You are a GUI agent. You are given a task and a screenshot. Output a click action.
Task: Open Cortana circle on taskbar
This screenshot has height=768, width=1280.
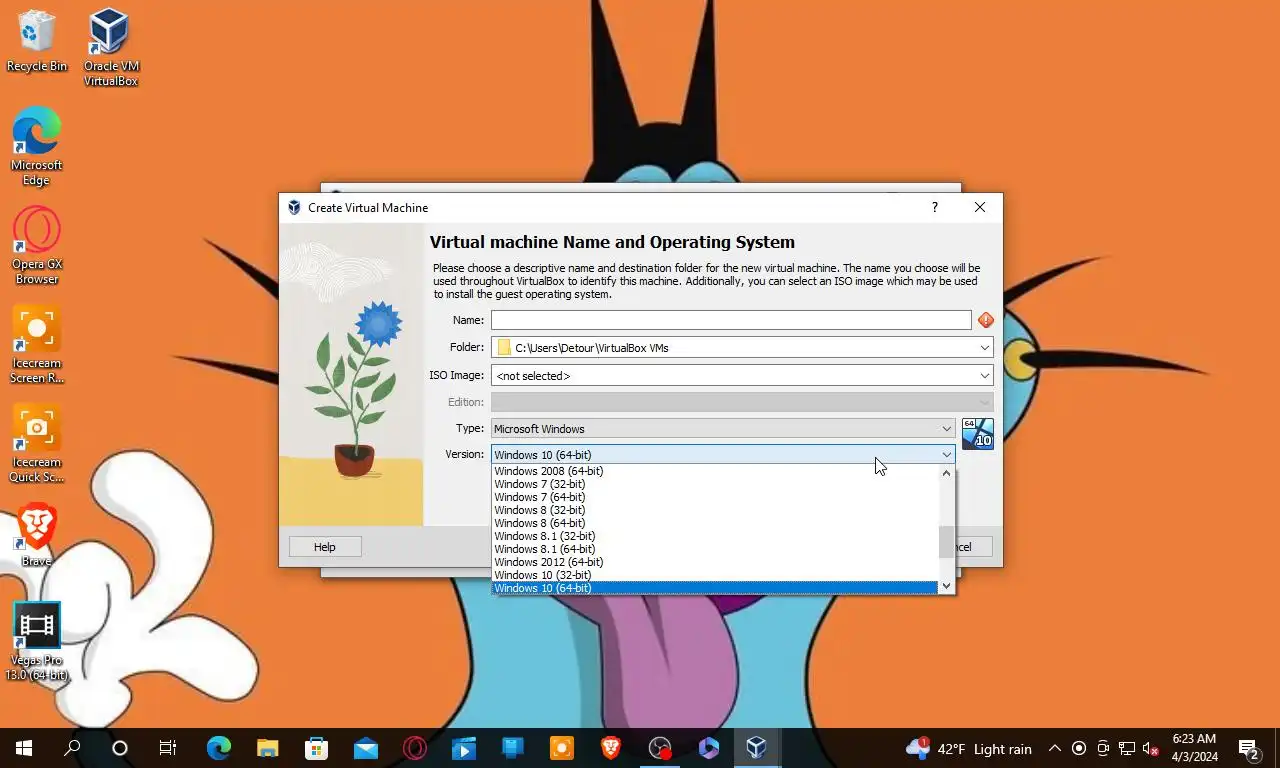(120, 748)
